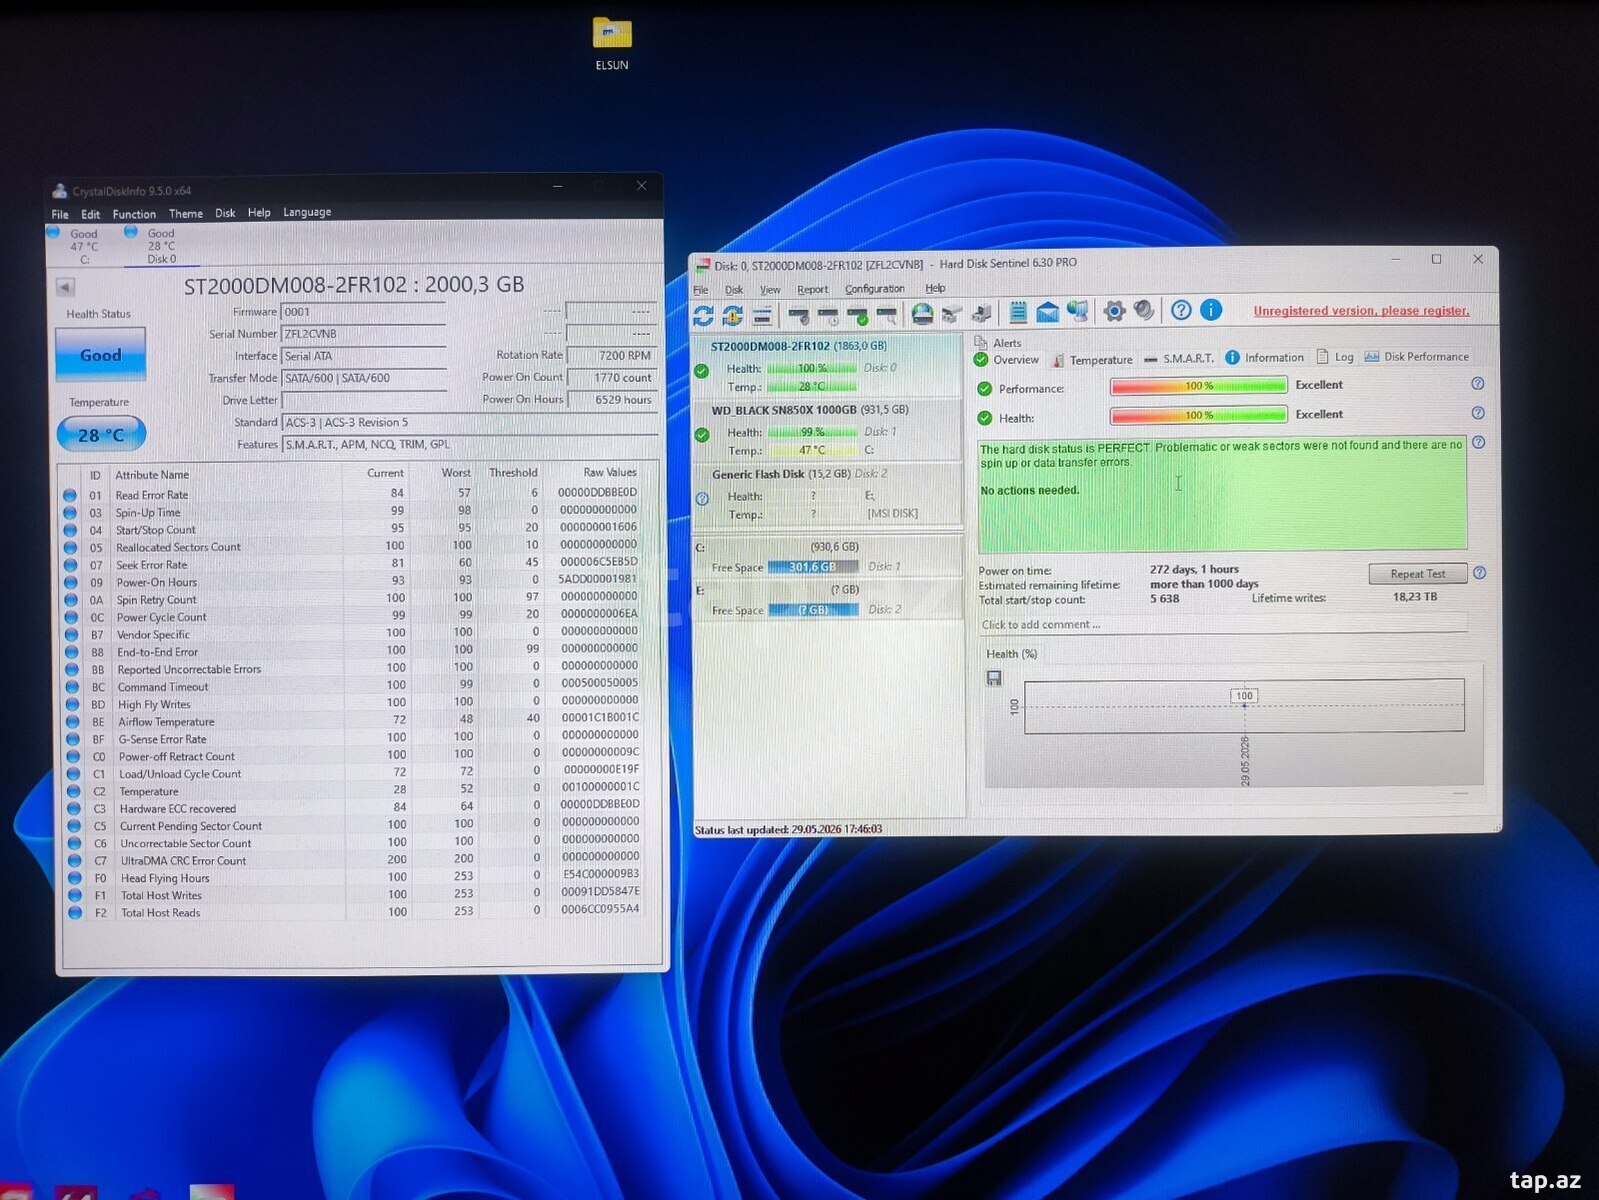Image resolution: width=1599 pixels, height=1200 pixels.
Task: Click the blue notepad report icon
Action: (1017, 312)
